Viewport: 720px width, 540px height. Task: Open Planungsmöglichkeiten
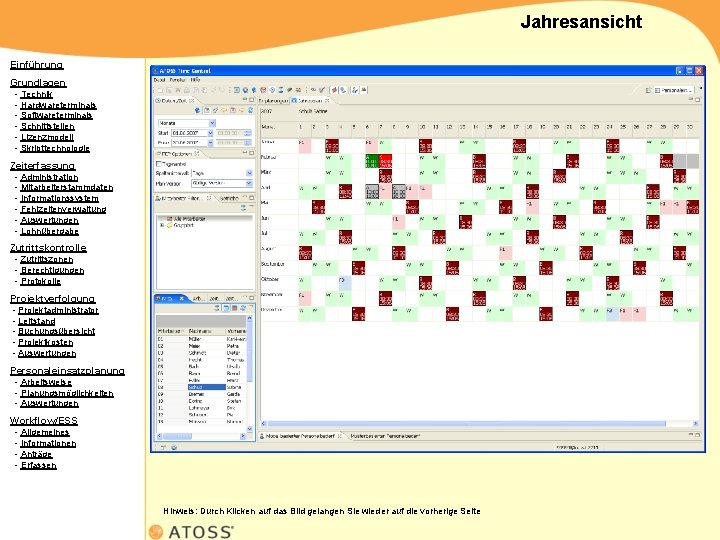coord(67,394)
